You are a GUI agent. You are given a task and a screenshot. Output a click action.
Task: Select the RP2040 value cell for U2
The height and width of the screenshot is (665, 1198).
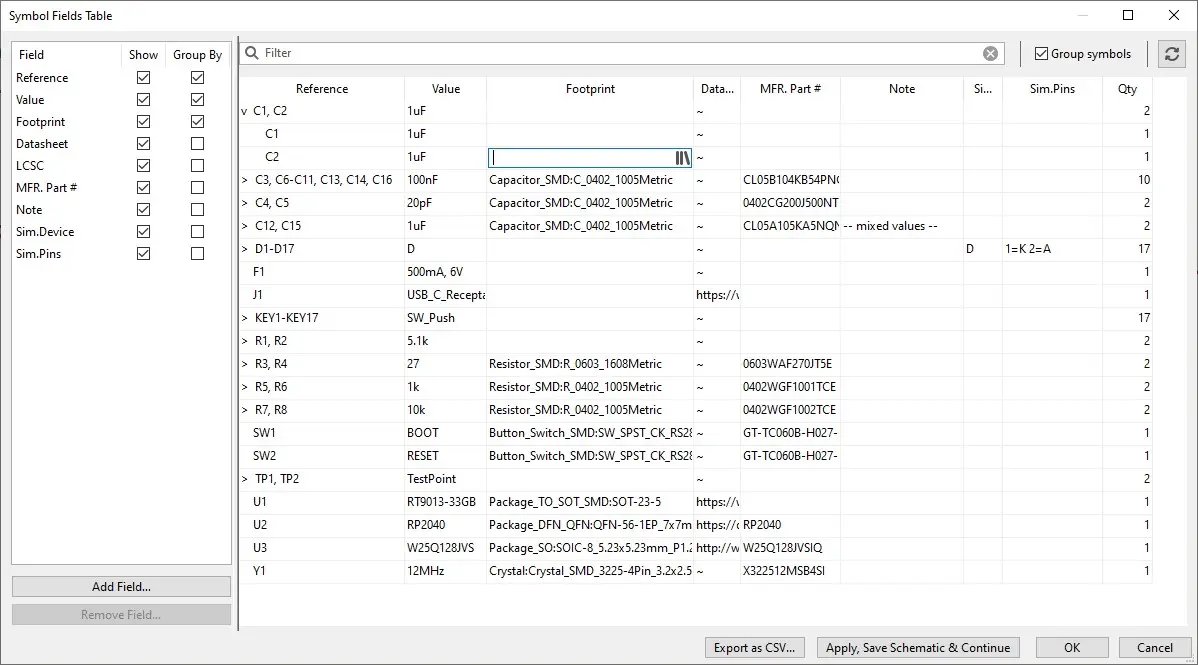click(x=445, y=525)
